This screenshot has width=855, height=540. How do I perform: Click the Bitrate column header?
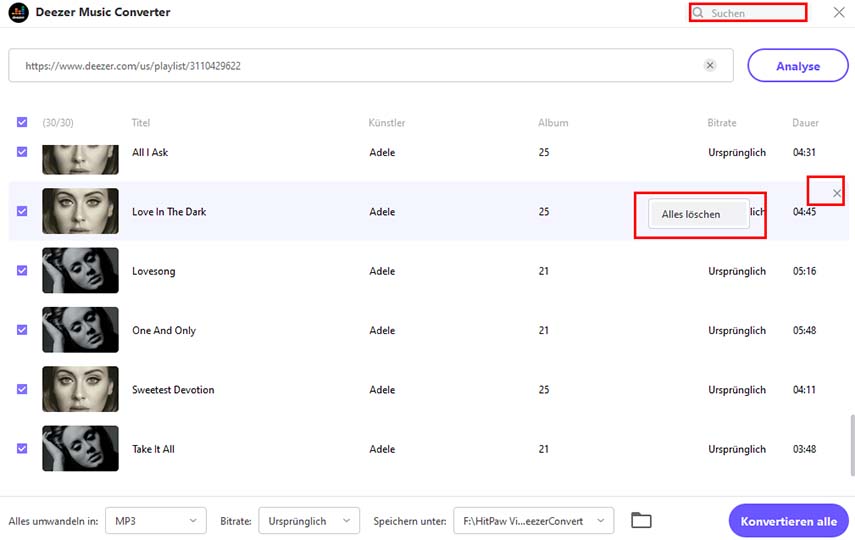click(x=722, y=123)
